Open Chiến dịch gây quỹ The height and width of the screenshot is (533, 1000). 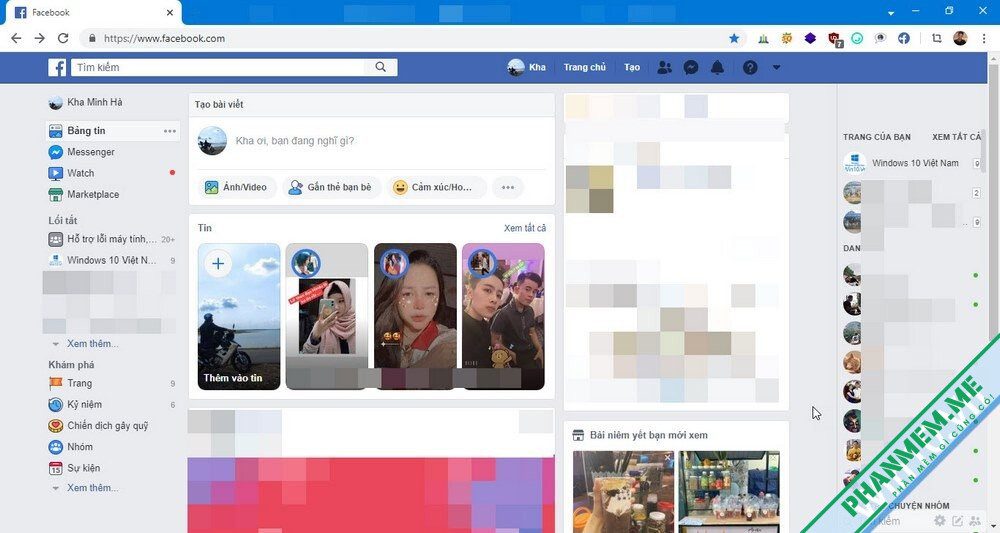click(98, 425)
